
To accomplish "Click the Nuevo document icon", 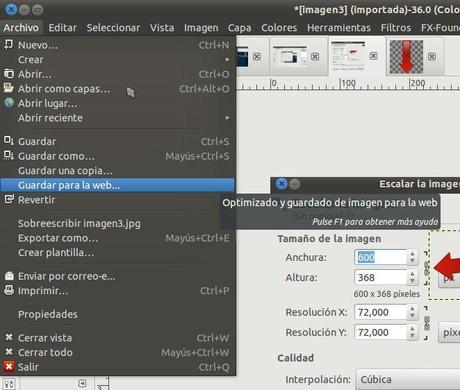I will coord(9,44).
